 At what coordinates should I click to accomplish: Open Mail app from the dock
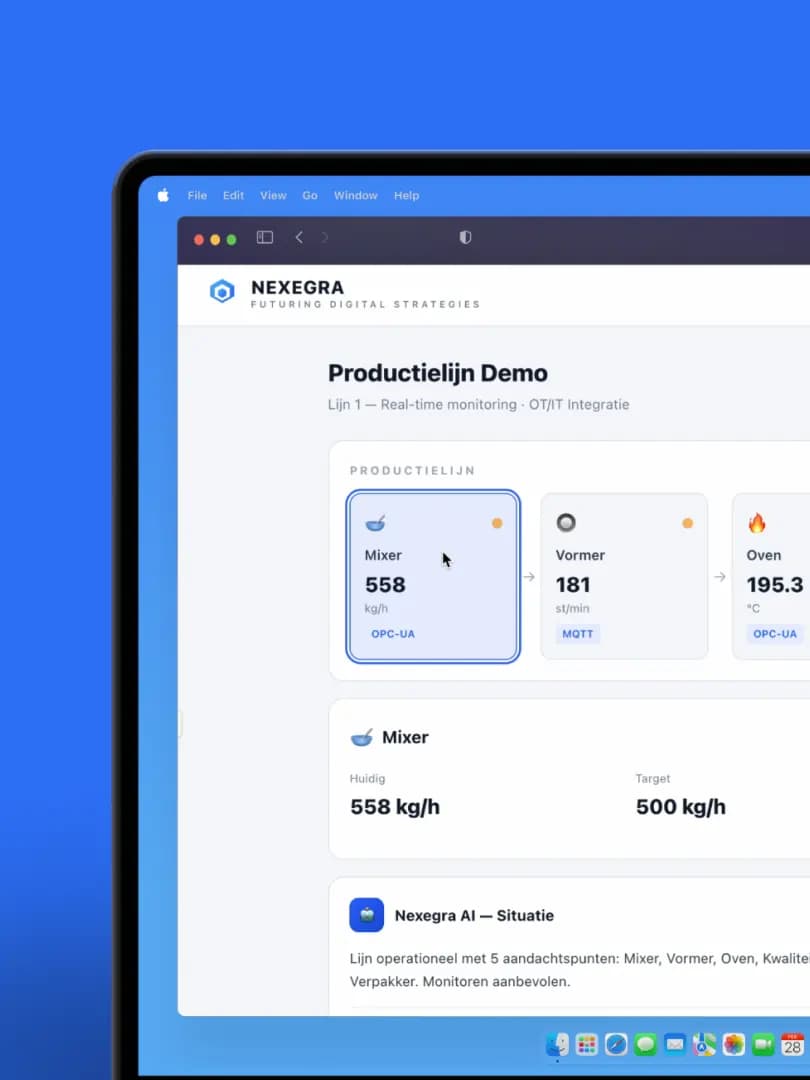pyautogui.click(x=675, y=1044)
